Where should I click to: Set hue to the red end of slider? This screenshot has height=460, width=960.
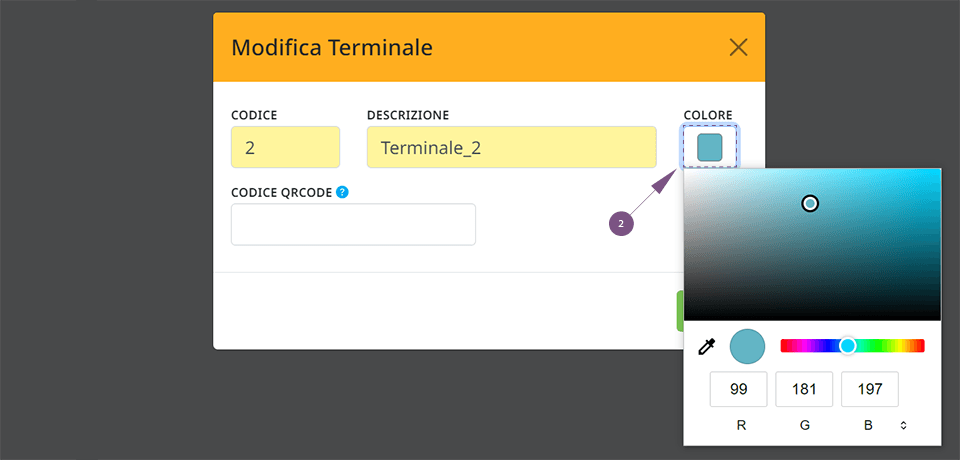click(783, 346)
